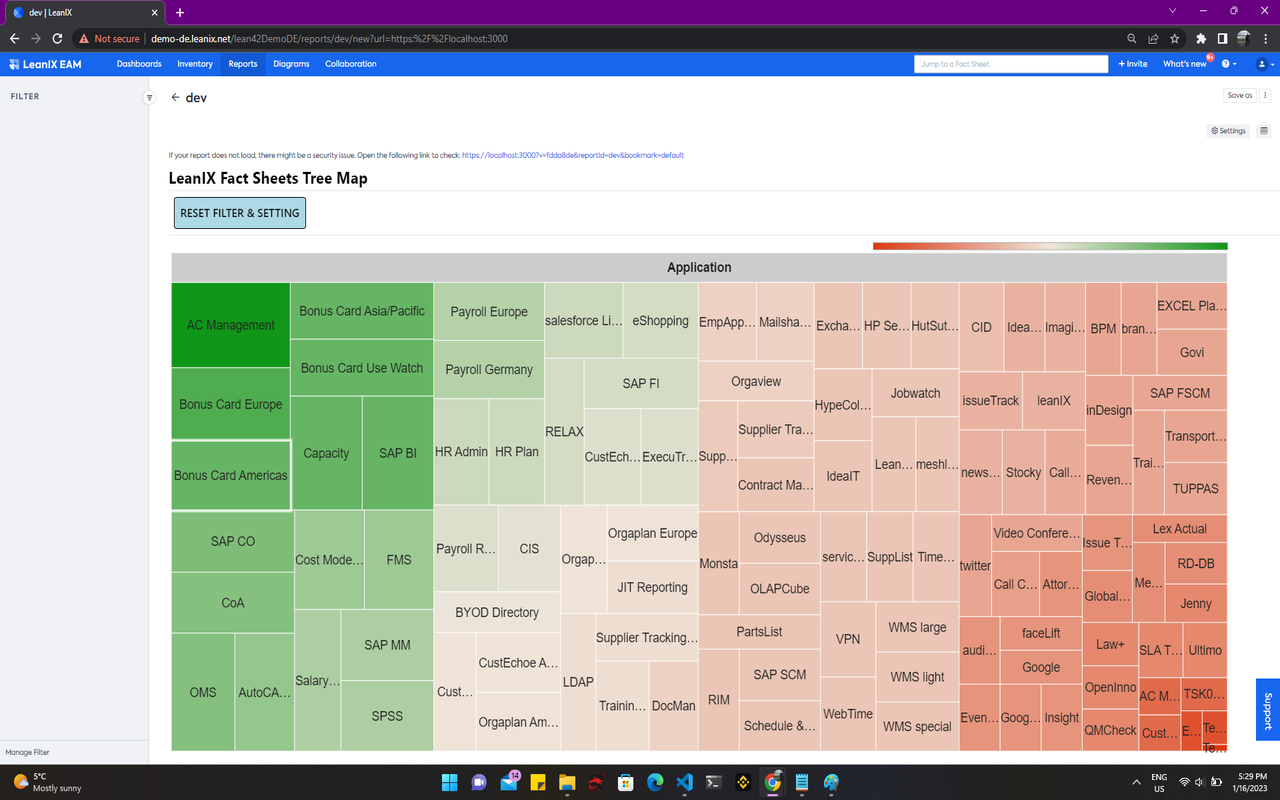
Task: Open the report more-options kebab menu
Action: 1265,96
